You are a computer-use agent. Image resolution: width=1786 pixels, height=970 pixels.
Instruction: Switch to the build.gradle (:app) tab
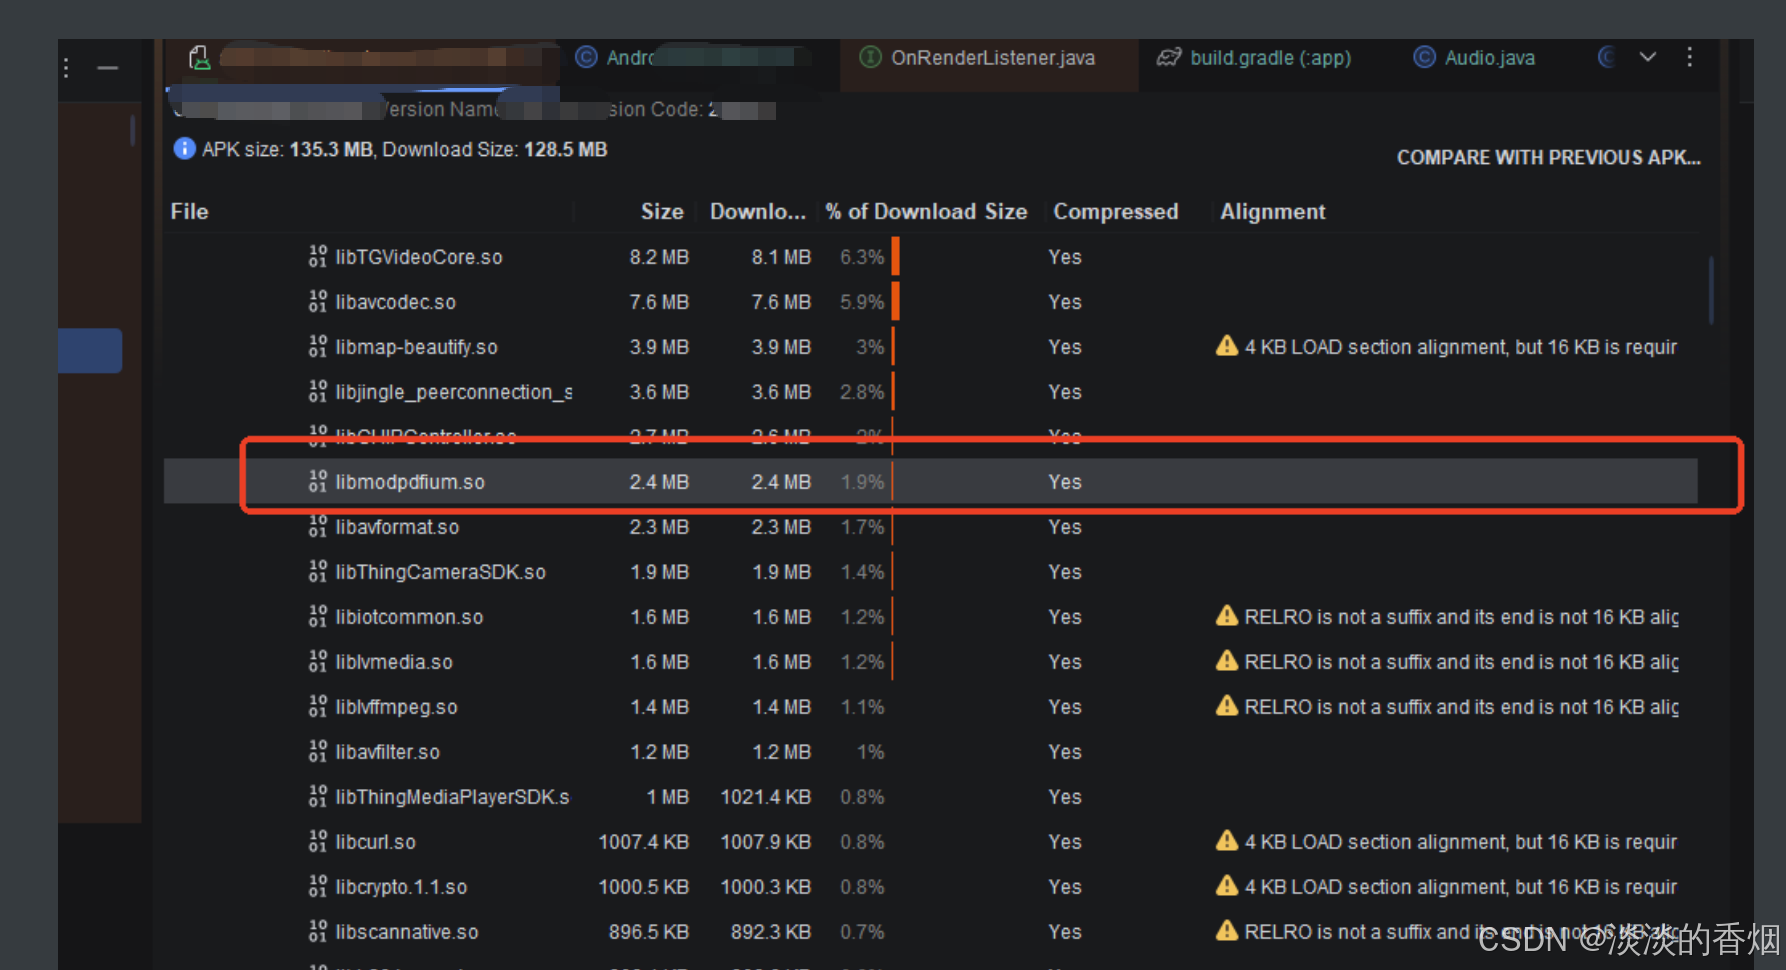(1254, 58)
